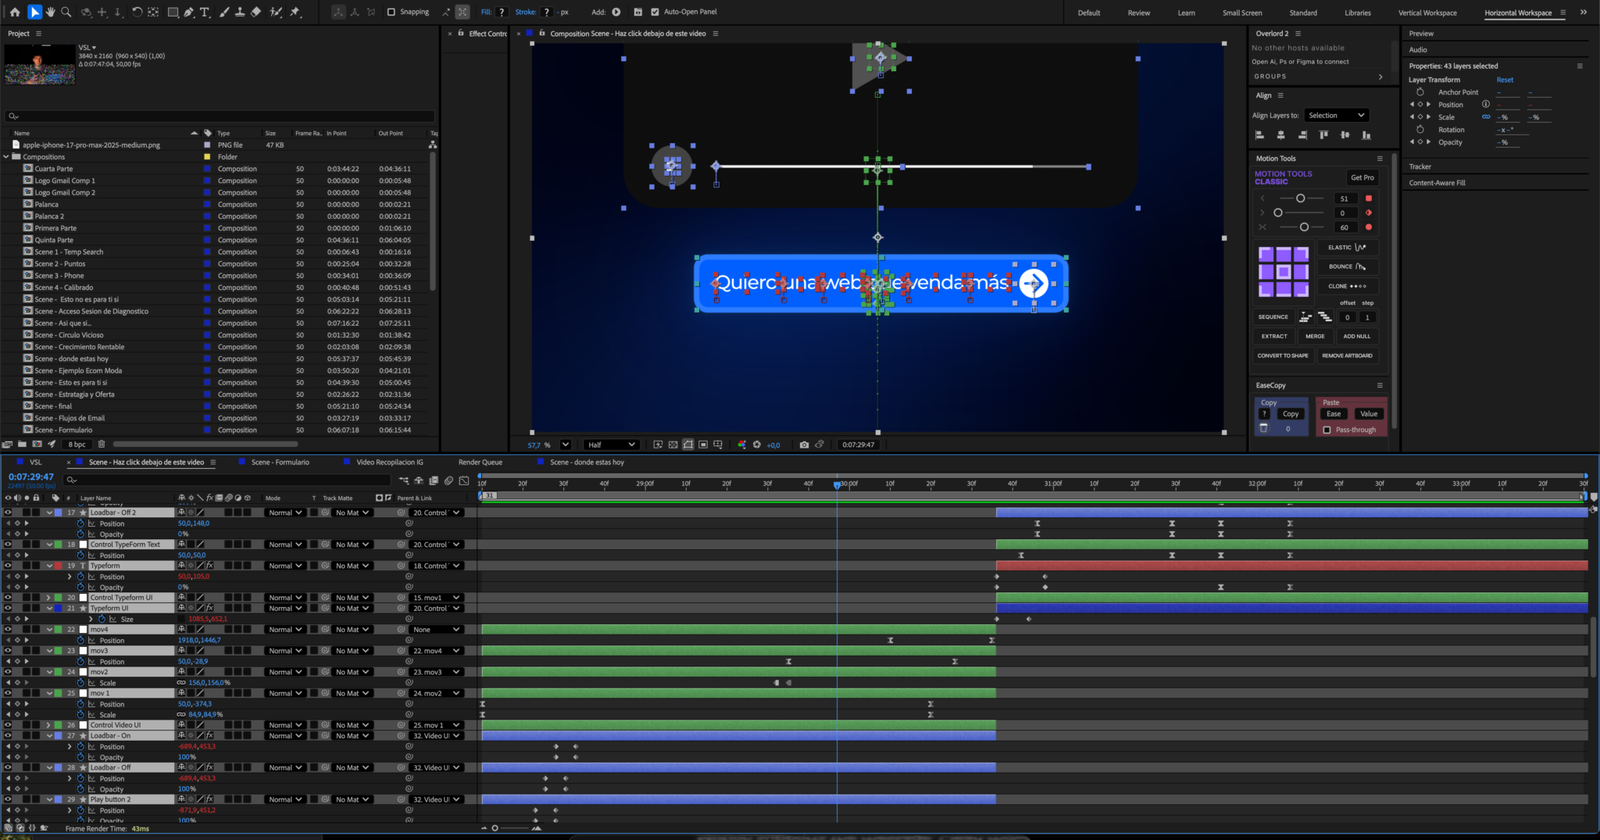Viewport: 1600px width, 840px height.
Task: Hide the Typeform layer with its eye icon
Action: [x=8, y=566]
